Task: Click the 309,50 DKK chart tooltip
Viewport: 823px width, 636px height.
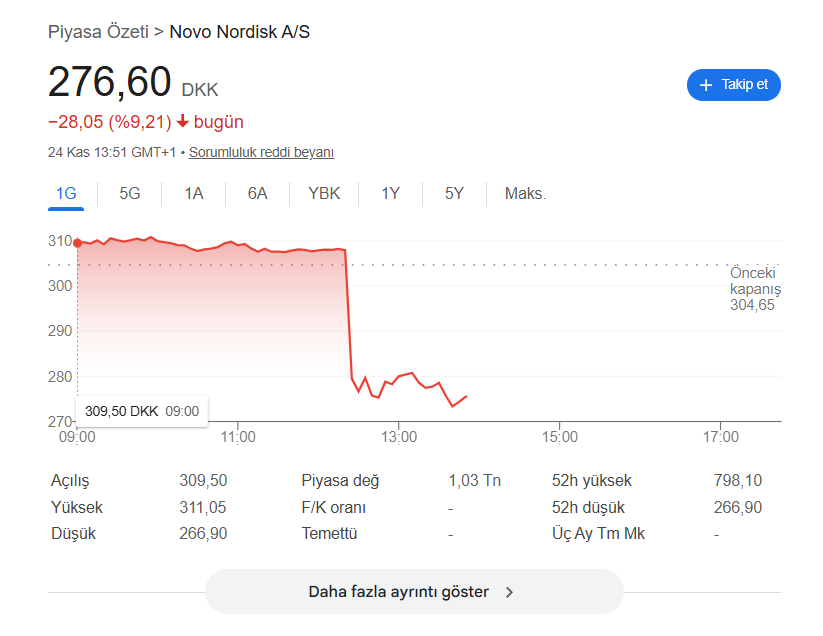Action: click(x=142, y=411)
